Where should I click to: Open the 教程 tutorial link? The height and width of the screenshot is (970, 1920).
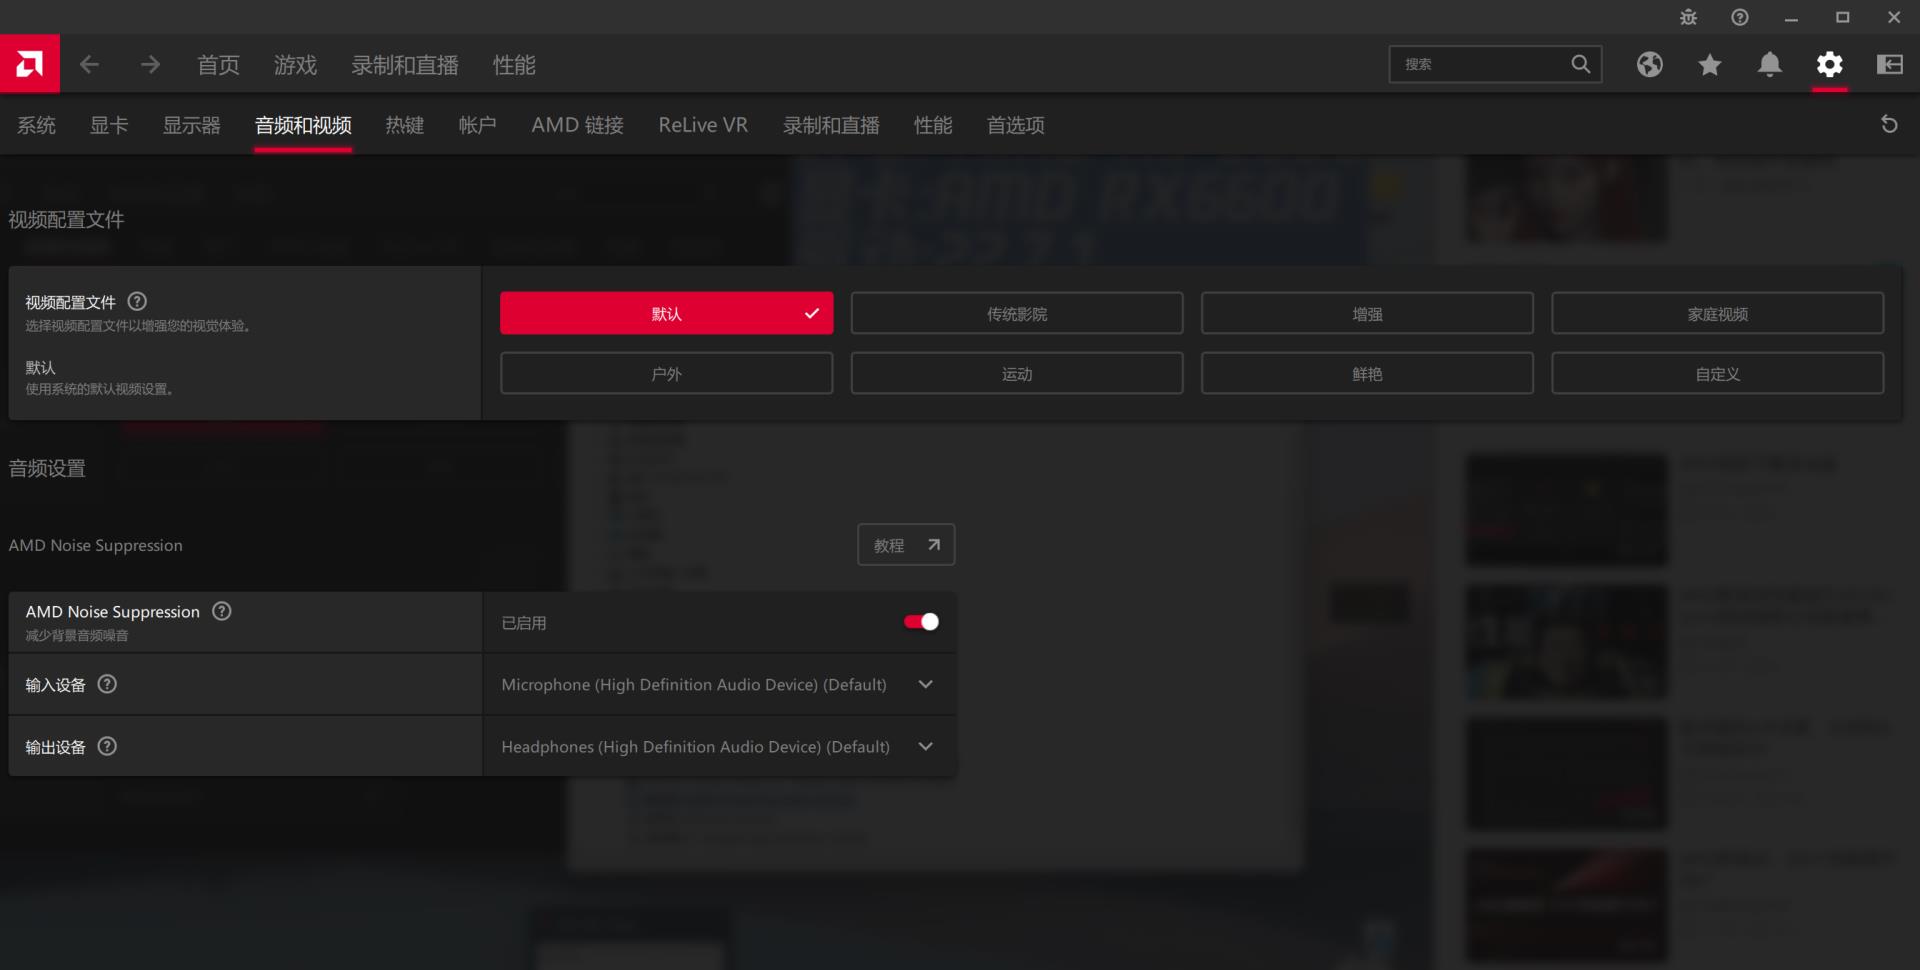(x=905, y=544)
